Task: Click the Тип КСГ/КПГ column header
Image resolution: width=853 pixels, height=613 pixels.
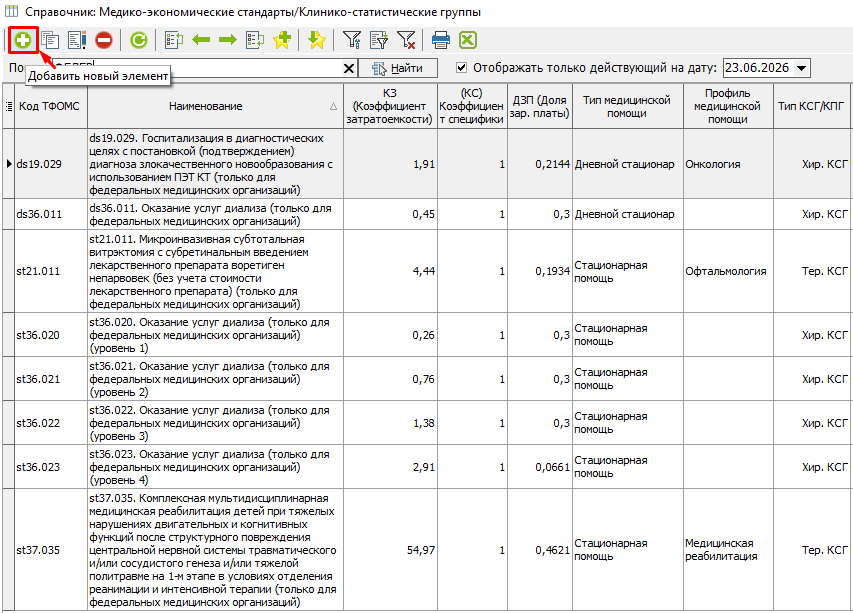Action: pyautogui.click(x=812, y=106)
